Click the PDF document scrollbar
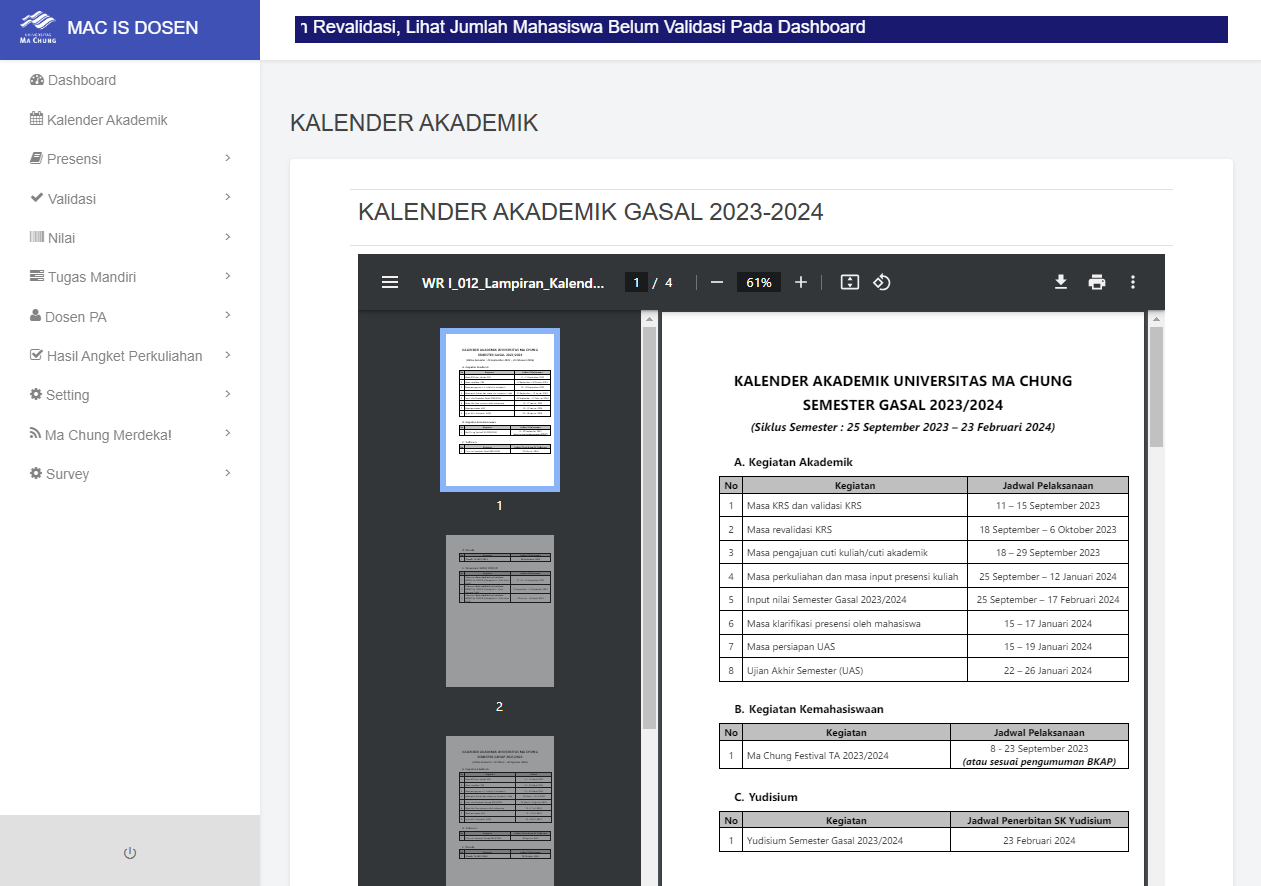1261x886 pixels. (1156, 386)
